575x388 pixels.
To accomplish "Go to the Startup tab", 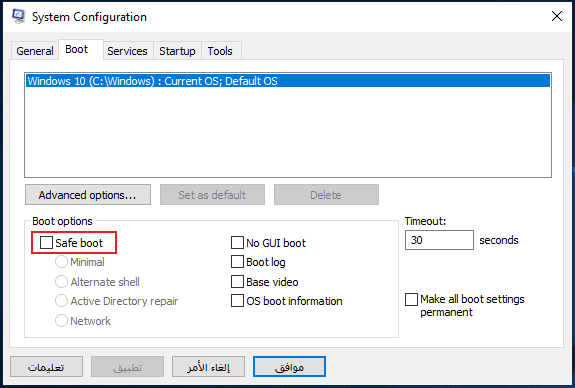I will point(177,51).
